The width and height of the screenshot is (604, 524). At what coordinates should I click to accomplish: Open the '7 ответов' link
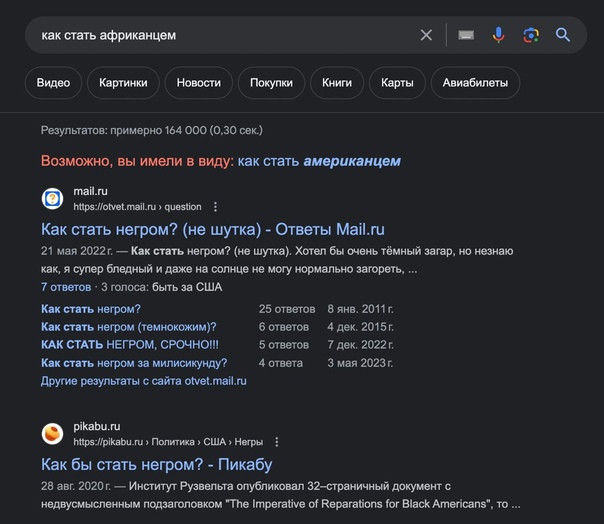(x=66, y=287)
